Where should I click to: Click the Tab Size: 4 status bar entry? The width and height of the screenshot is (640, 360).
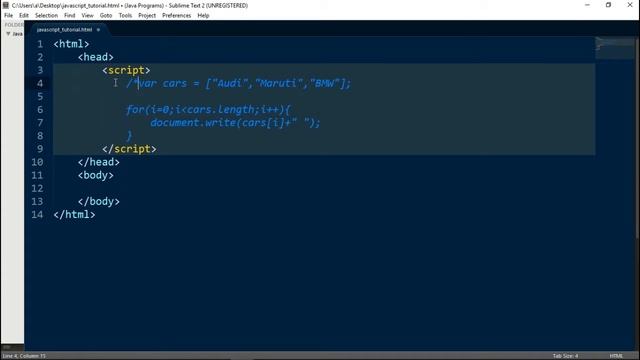565,356
